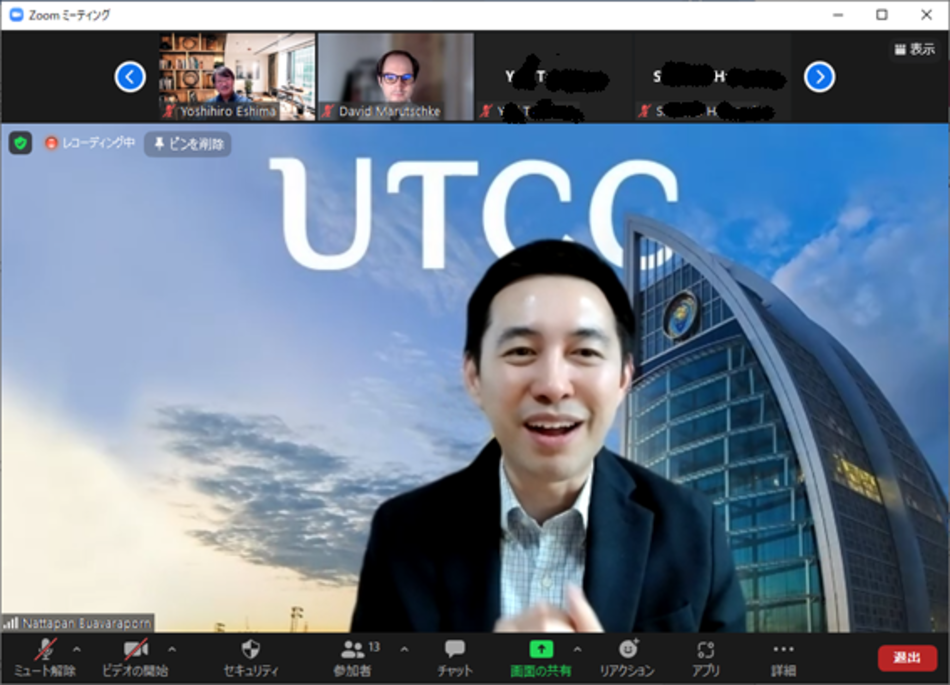Image resolution: width=950 pixels, height=685 pixels.
Task: Show next participants with right arrow
Action: coord(820,77)
